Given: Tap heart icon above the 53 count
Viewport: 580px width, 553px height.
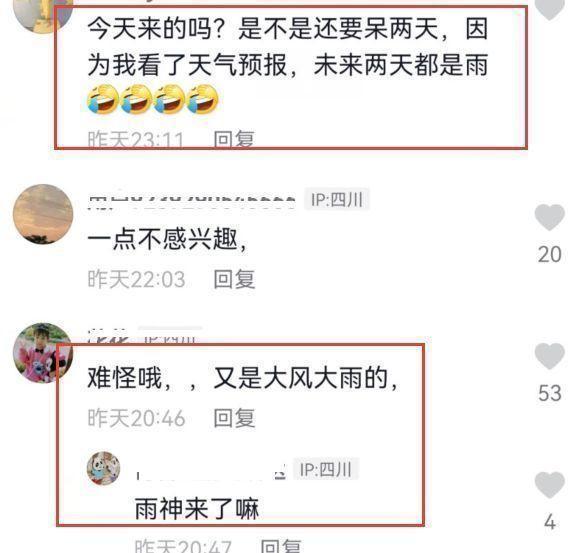Looking at the screenshot, I should coord(549,356).
